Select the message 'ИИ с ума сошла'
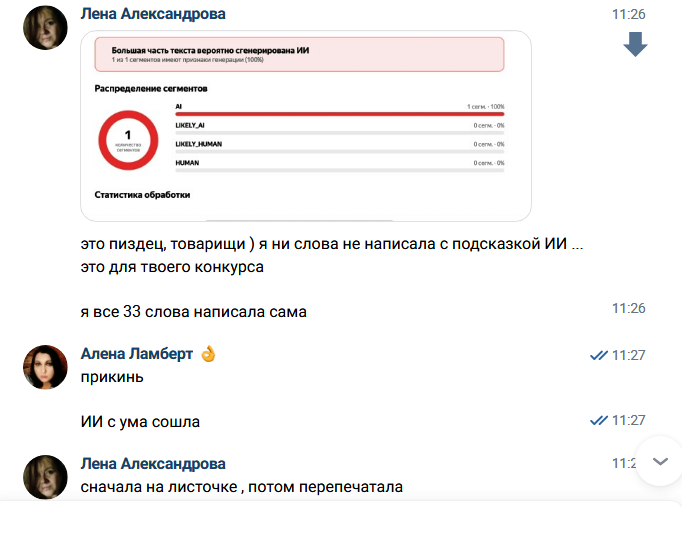 pos(140,422)
